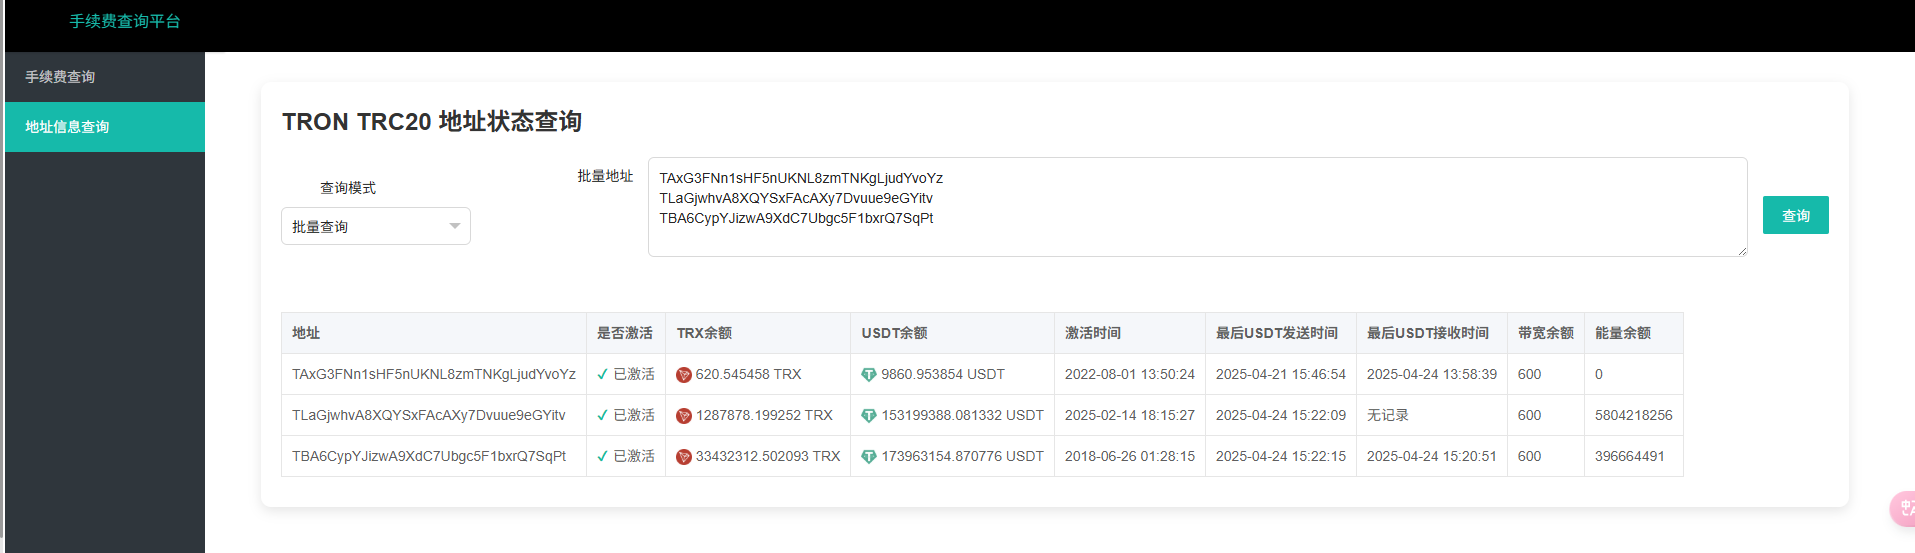Screen dimensions: 1915x553
Task: Click the 是否激活 column header
Action: [x=625, y=333]
